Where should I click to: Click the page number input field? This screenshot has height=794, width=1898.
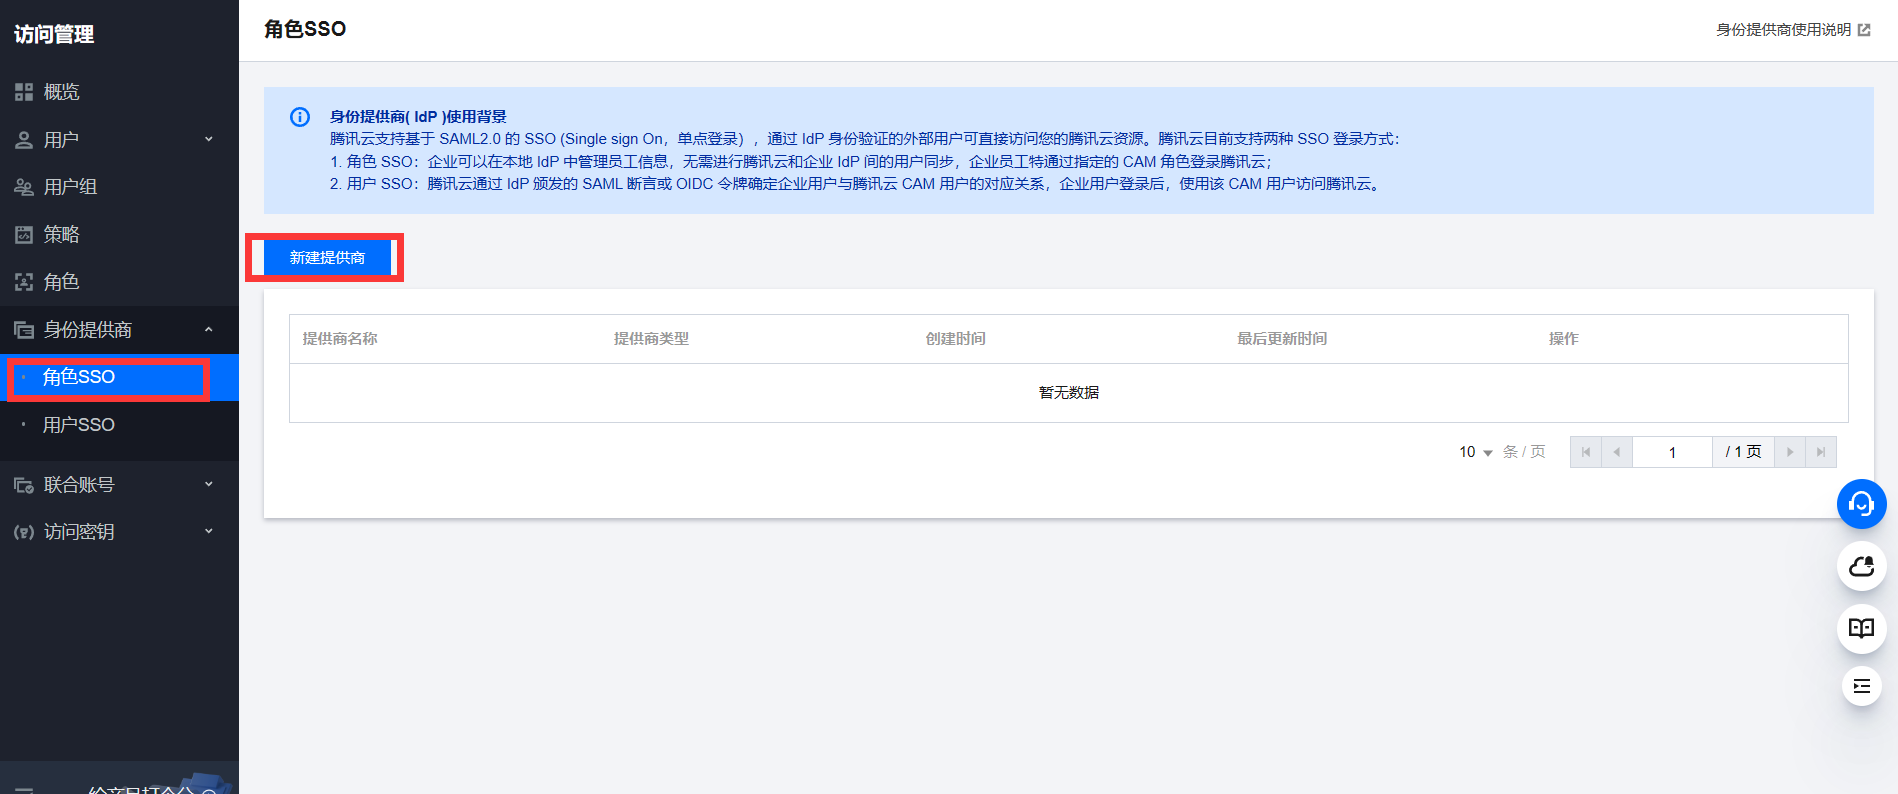point(1672,452)
